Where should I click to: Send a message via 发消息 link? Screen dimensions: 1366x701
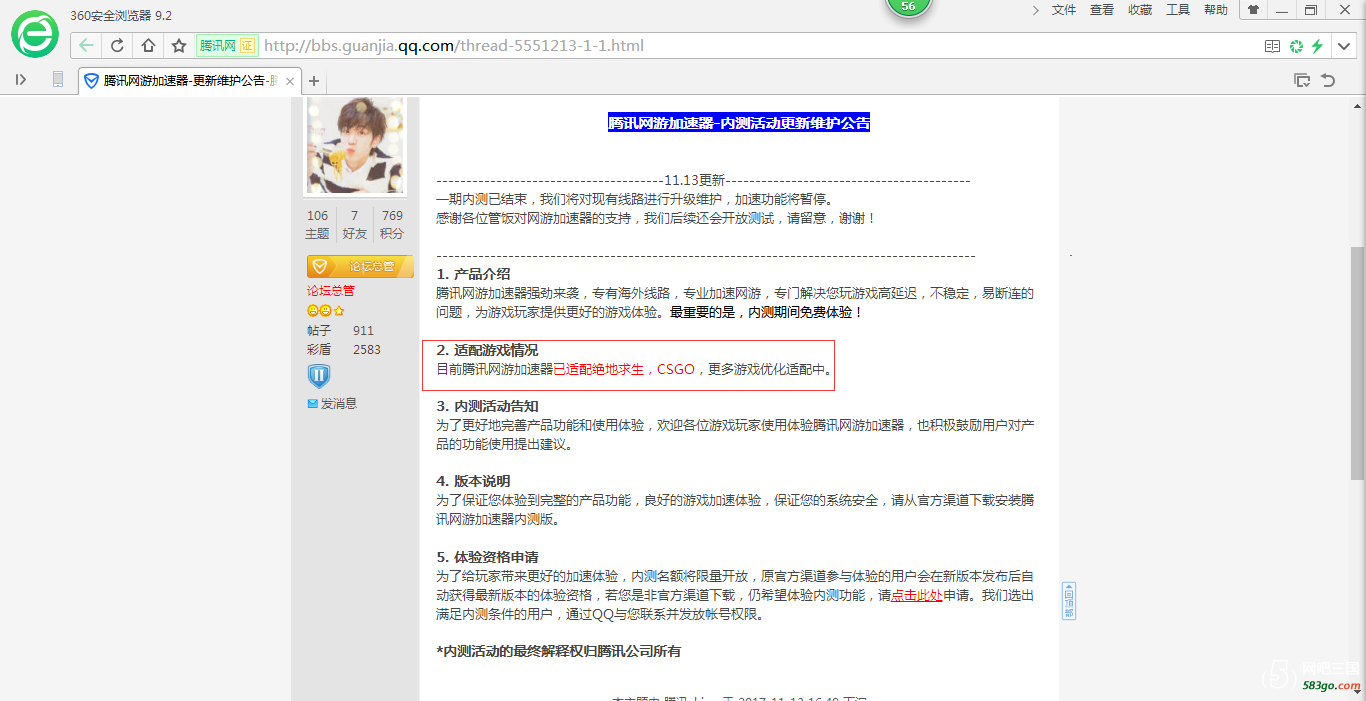pos(332,404)
